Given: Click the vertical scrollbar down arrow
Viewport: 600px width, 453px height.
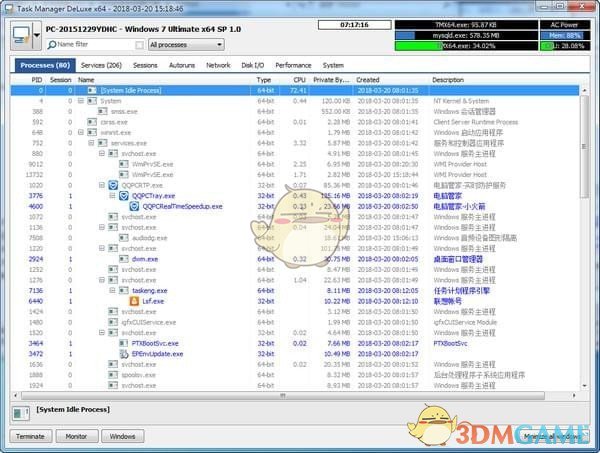Looking at the screenshot, I should (584, 386).
